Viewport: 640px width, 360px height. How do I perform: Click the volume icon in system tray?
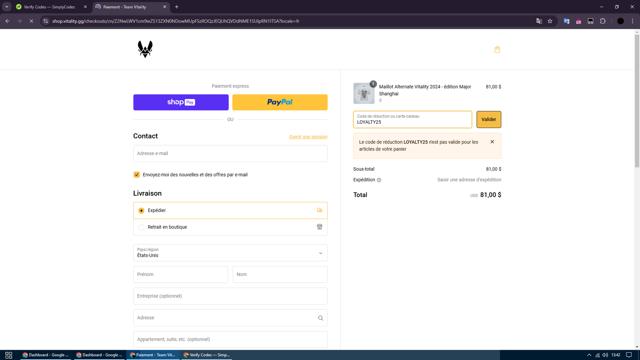(605, 355)
